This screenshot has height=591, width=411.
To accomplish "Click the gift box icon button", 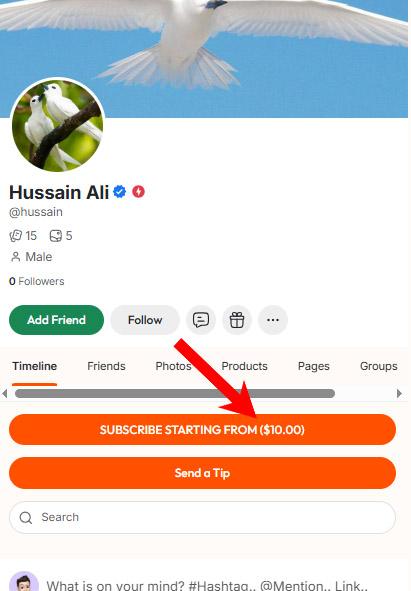I will point(237,320).
